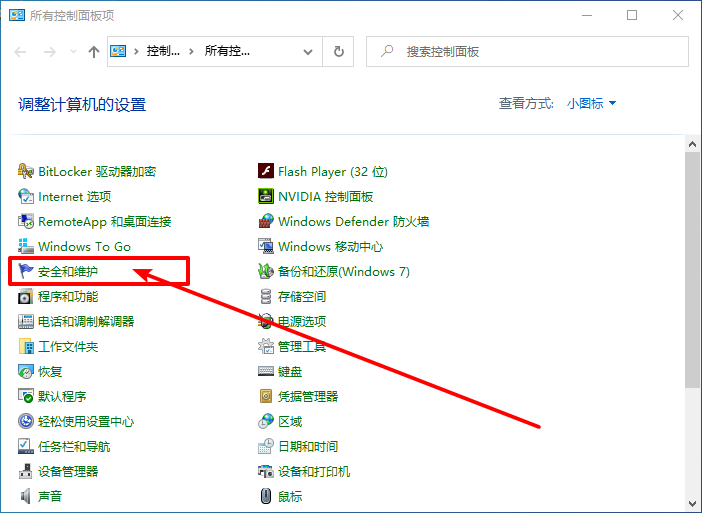The width and height of the screenshot is (702, 513).
Task: Open Windows Defender 防火墙 icon
Action: click(x=266, y=222)
